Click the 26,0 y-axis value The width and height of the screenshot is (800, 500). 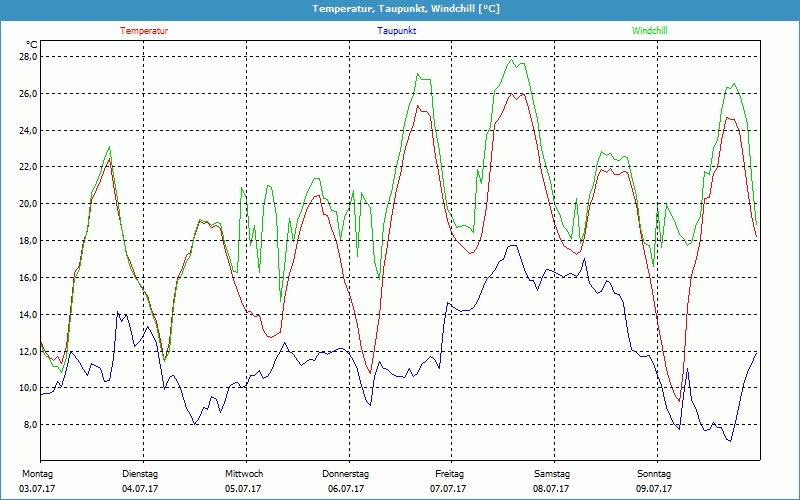click(x=28, y=93)
